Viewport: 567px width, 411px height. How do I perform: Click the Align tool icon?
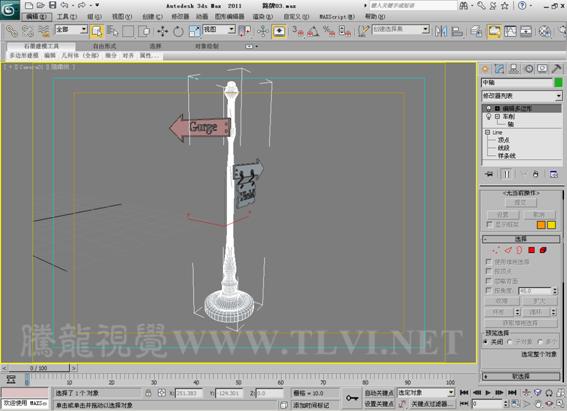click(457, 31)
